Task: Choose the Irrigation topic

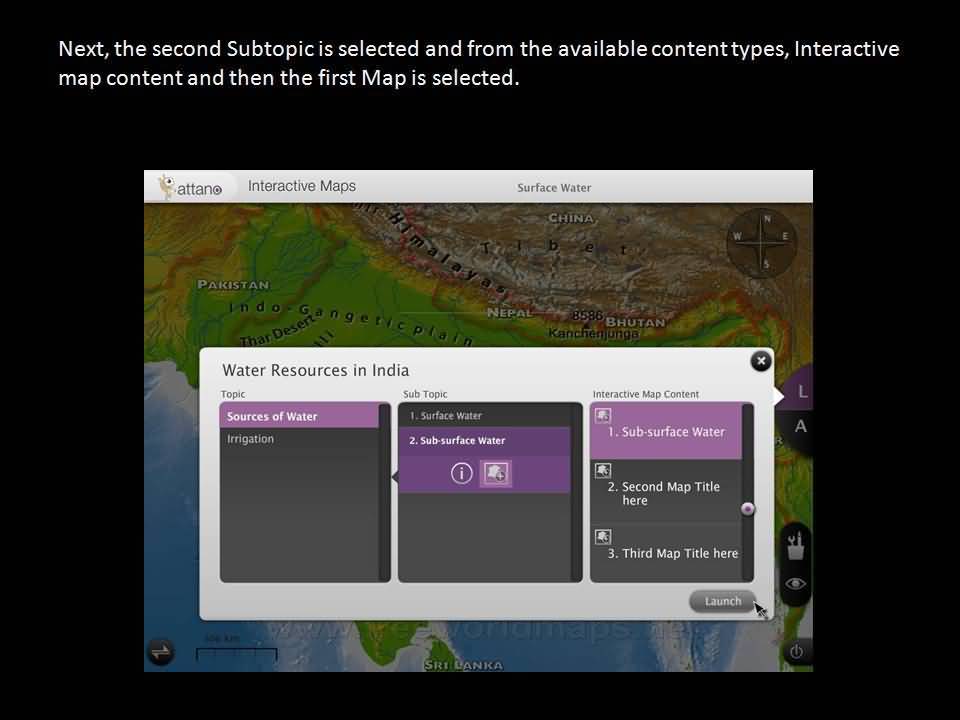Action: tap(299, 439)
